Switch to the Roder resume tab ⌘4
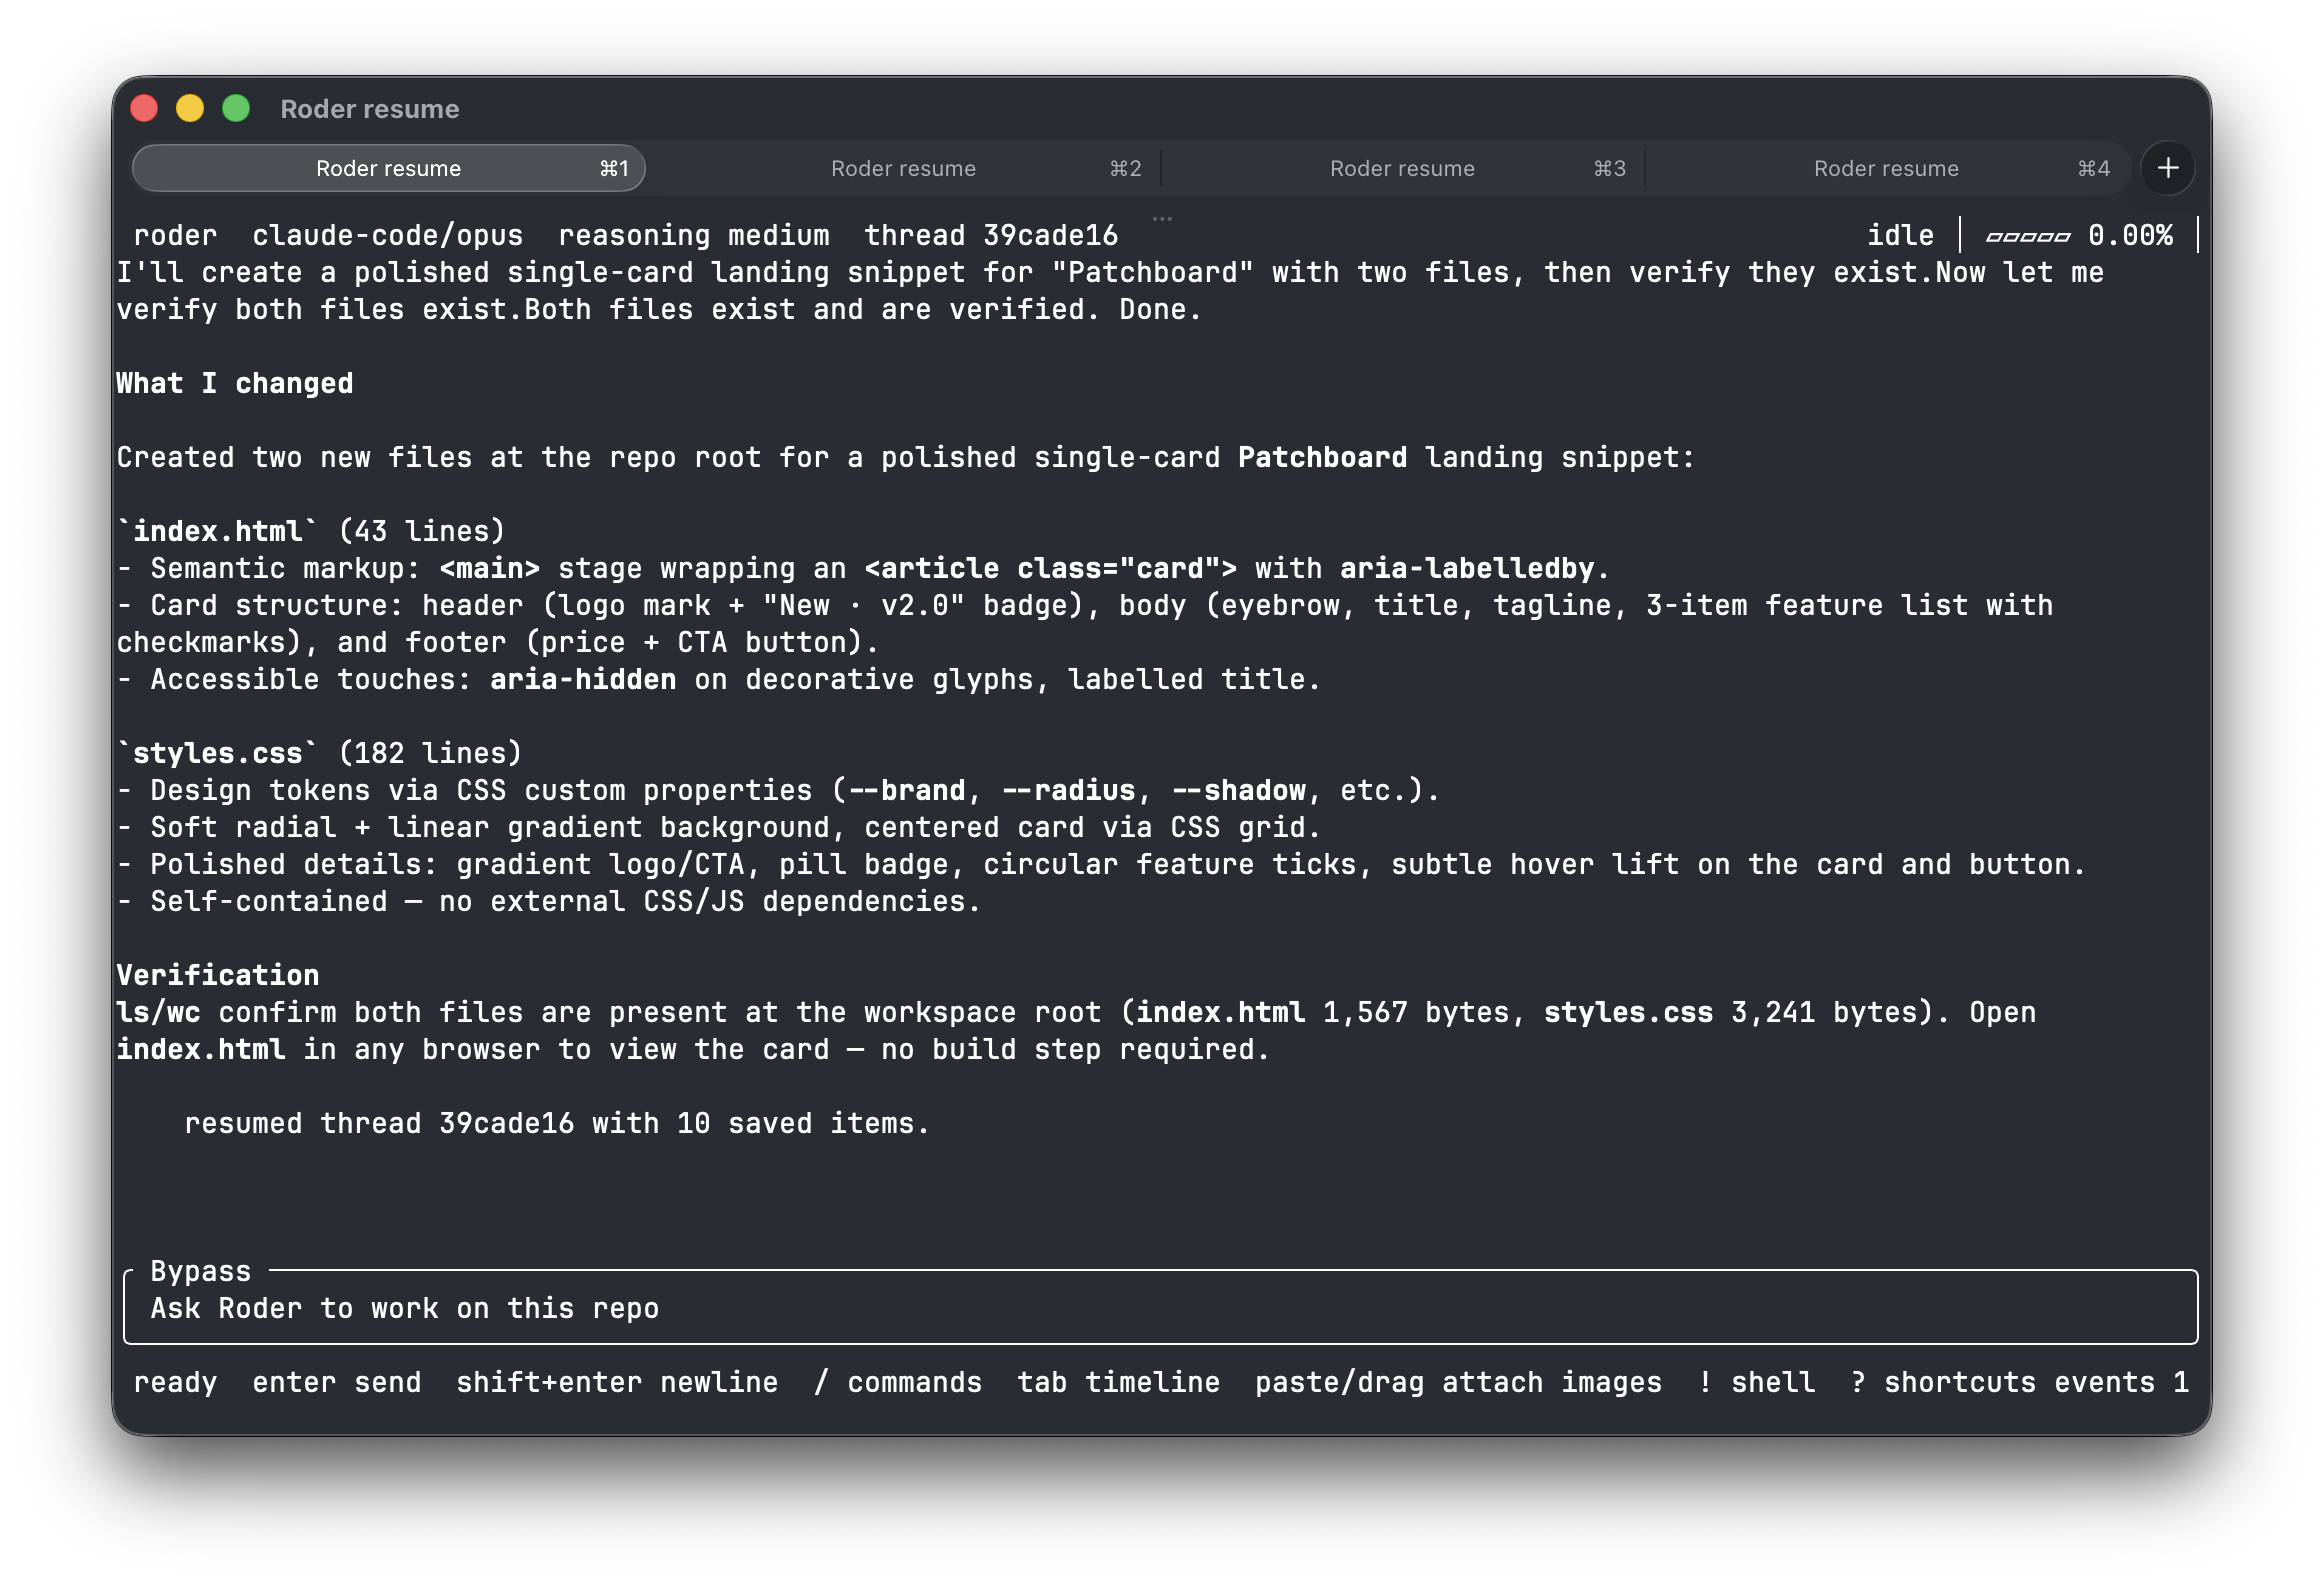 (1886, 168)
